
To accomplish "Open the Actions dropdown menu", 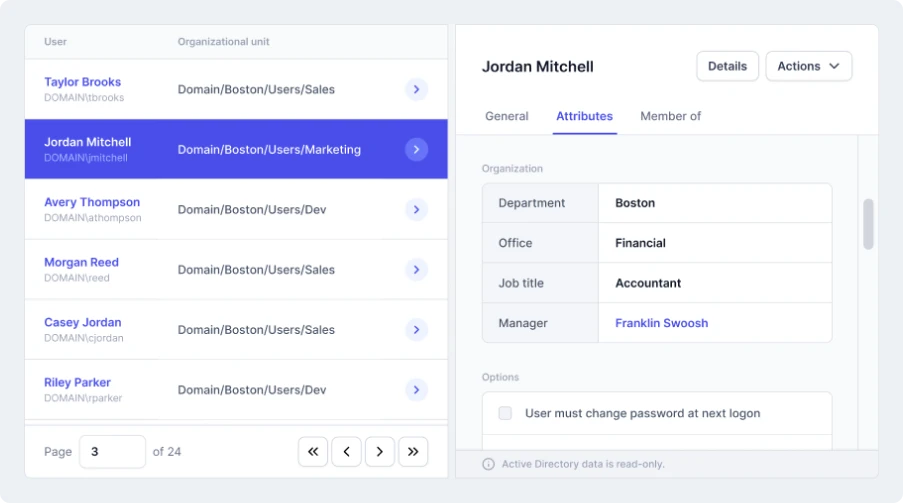I will [808, 66].
